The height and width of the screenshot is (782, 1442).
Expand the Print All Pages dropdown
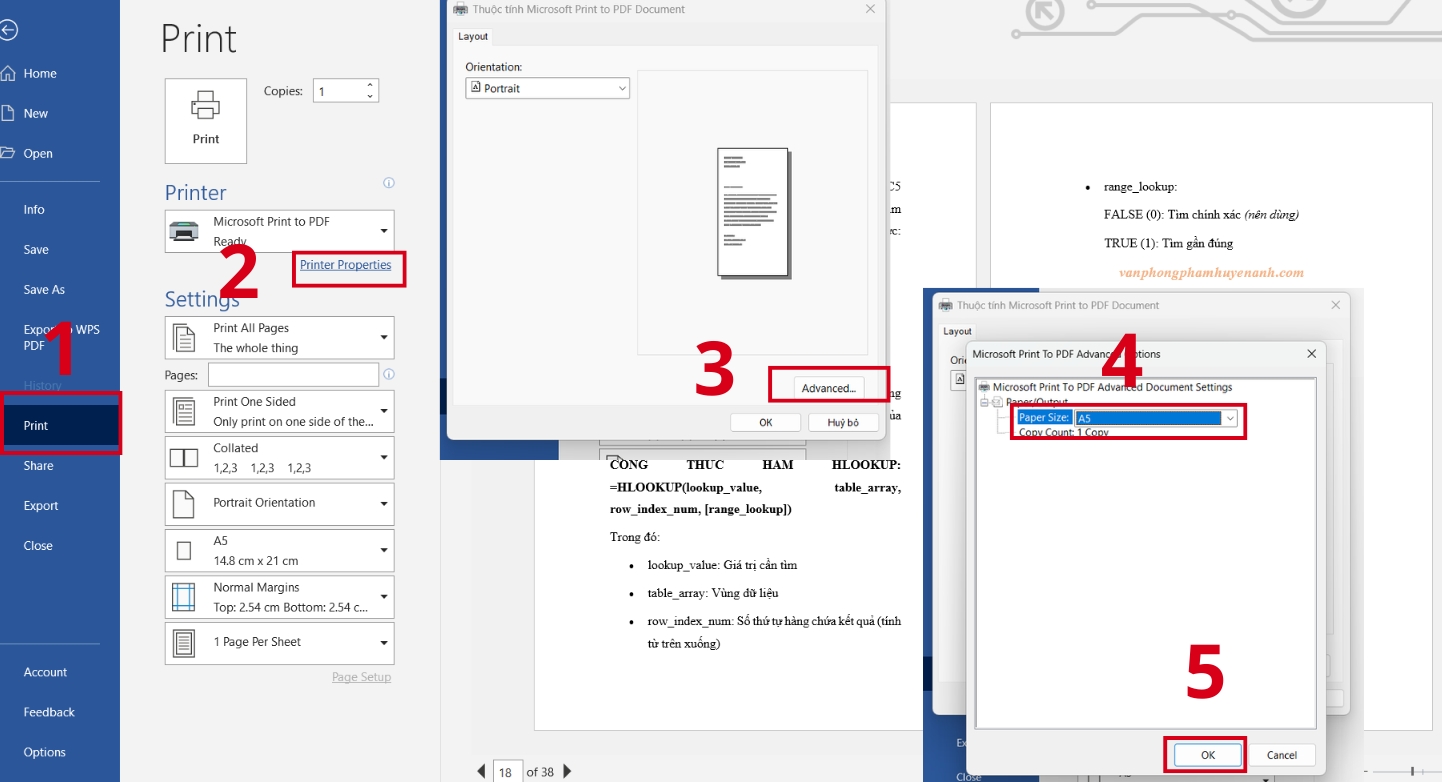click(280, 338)
